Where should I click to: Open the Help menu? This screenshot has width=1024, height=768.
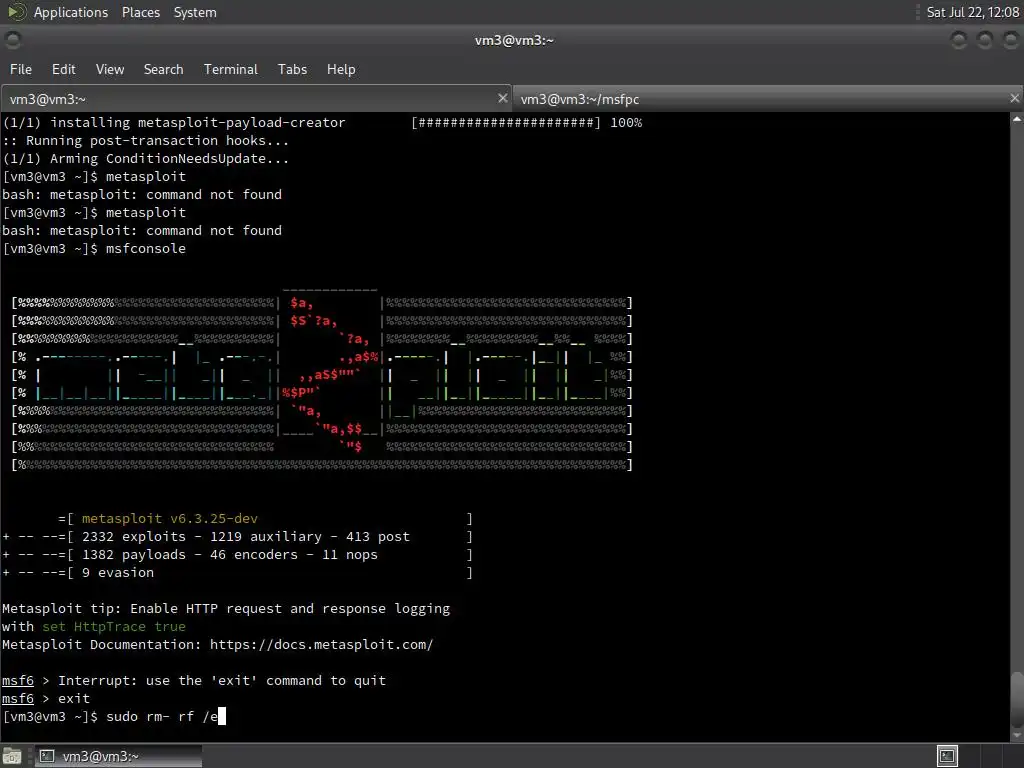click(x=341, y=69)
